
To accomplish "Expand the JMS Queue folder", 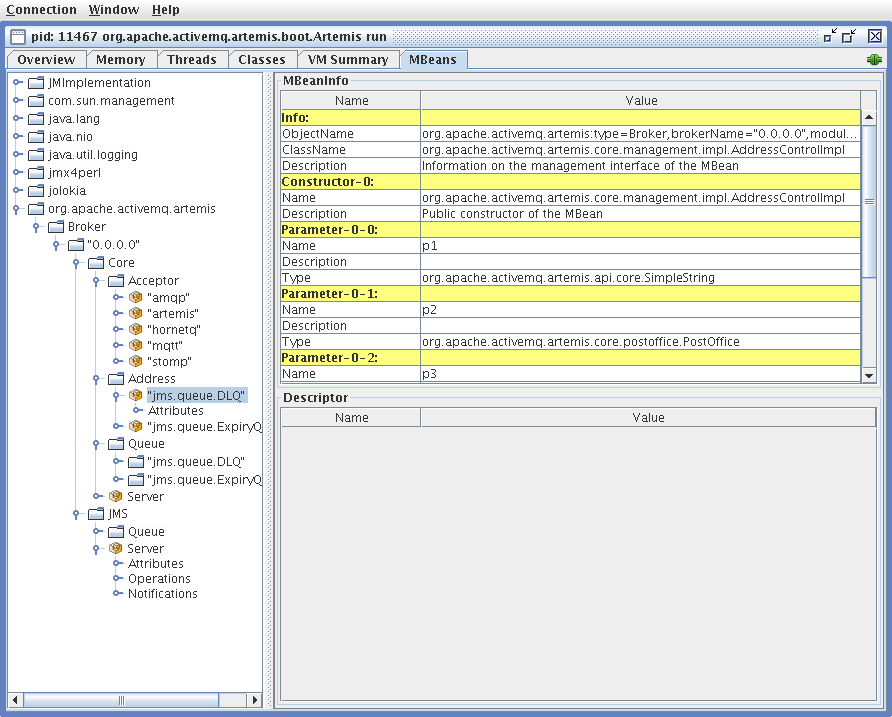I will pyautogui.click(x=97, y=532).
